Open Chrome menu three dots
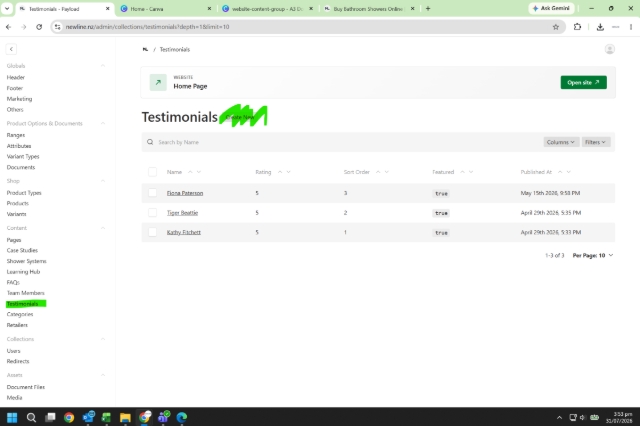This screenshot has height=426, width=640. (x=631, y=27)
